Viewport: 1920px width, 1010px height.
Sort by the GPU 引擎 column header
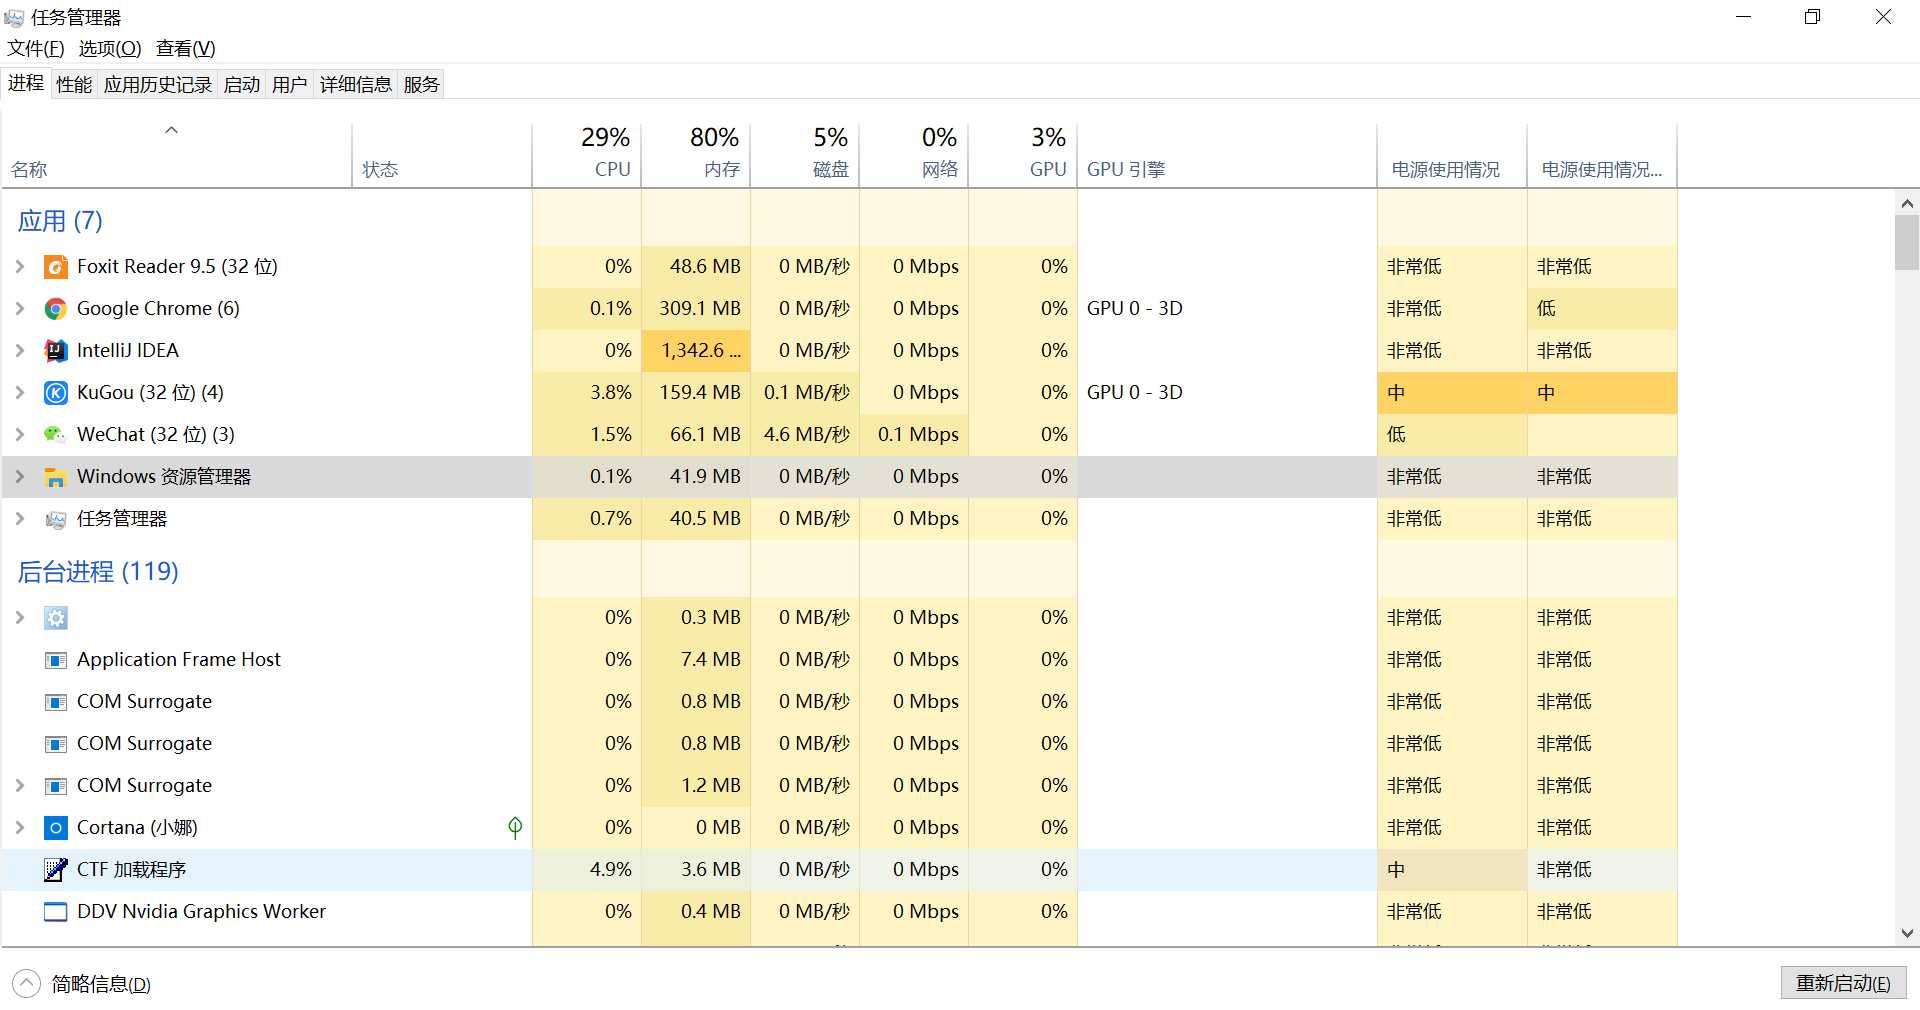1227,155
